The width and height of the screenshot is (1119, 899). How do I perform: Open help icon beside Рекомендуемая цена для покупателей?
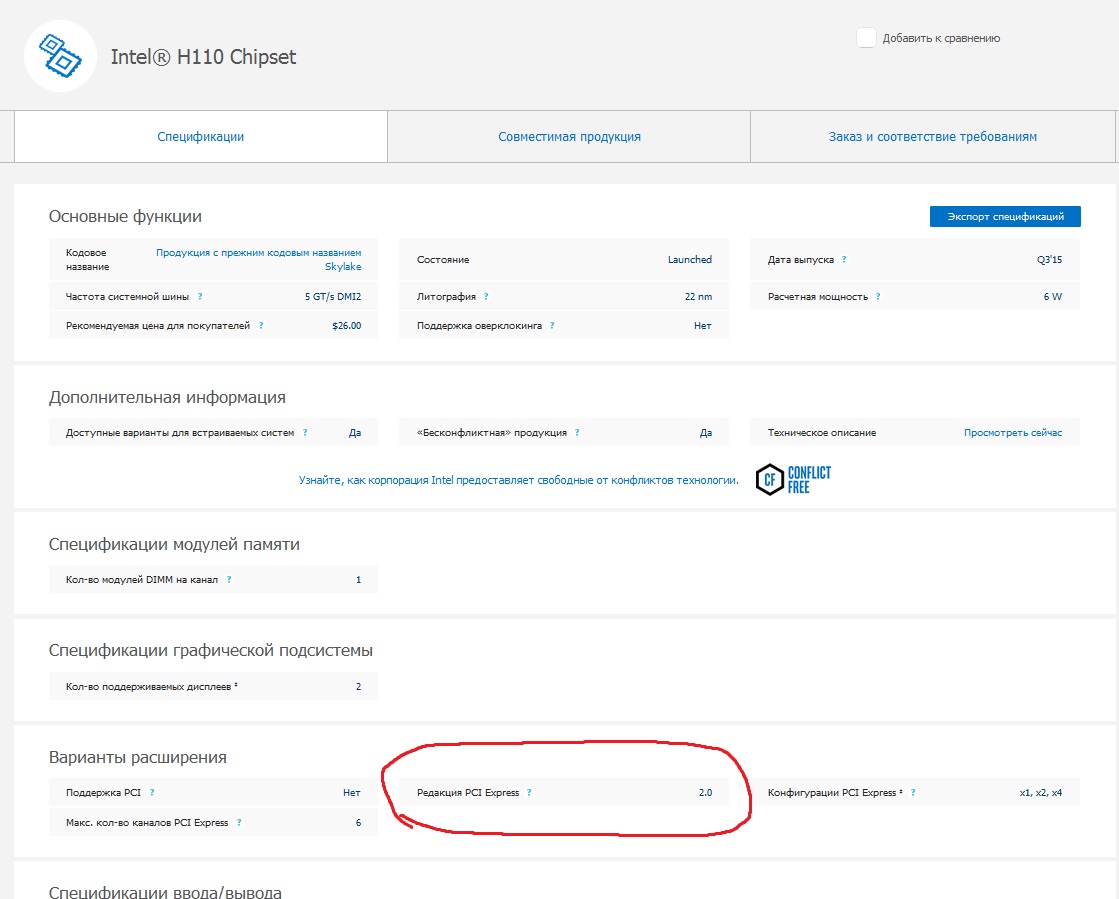point(261,325)
